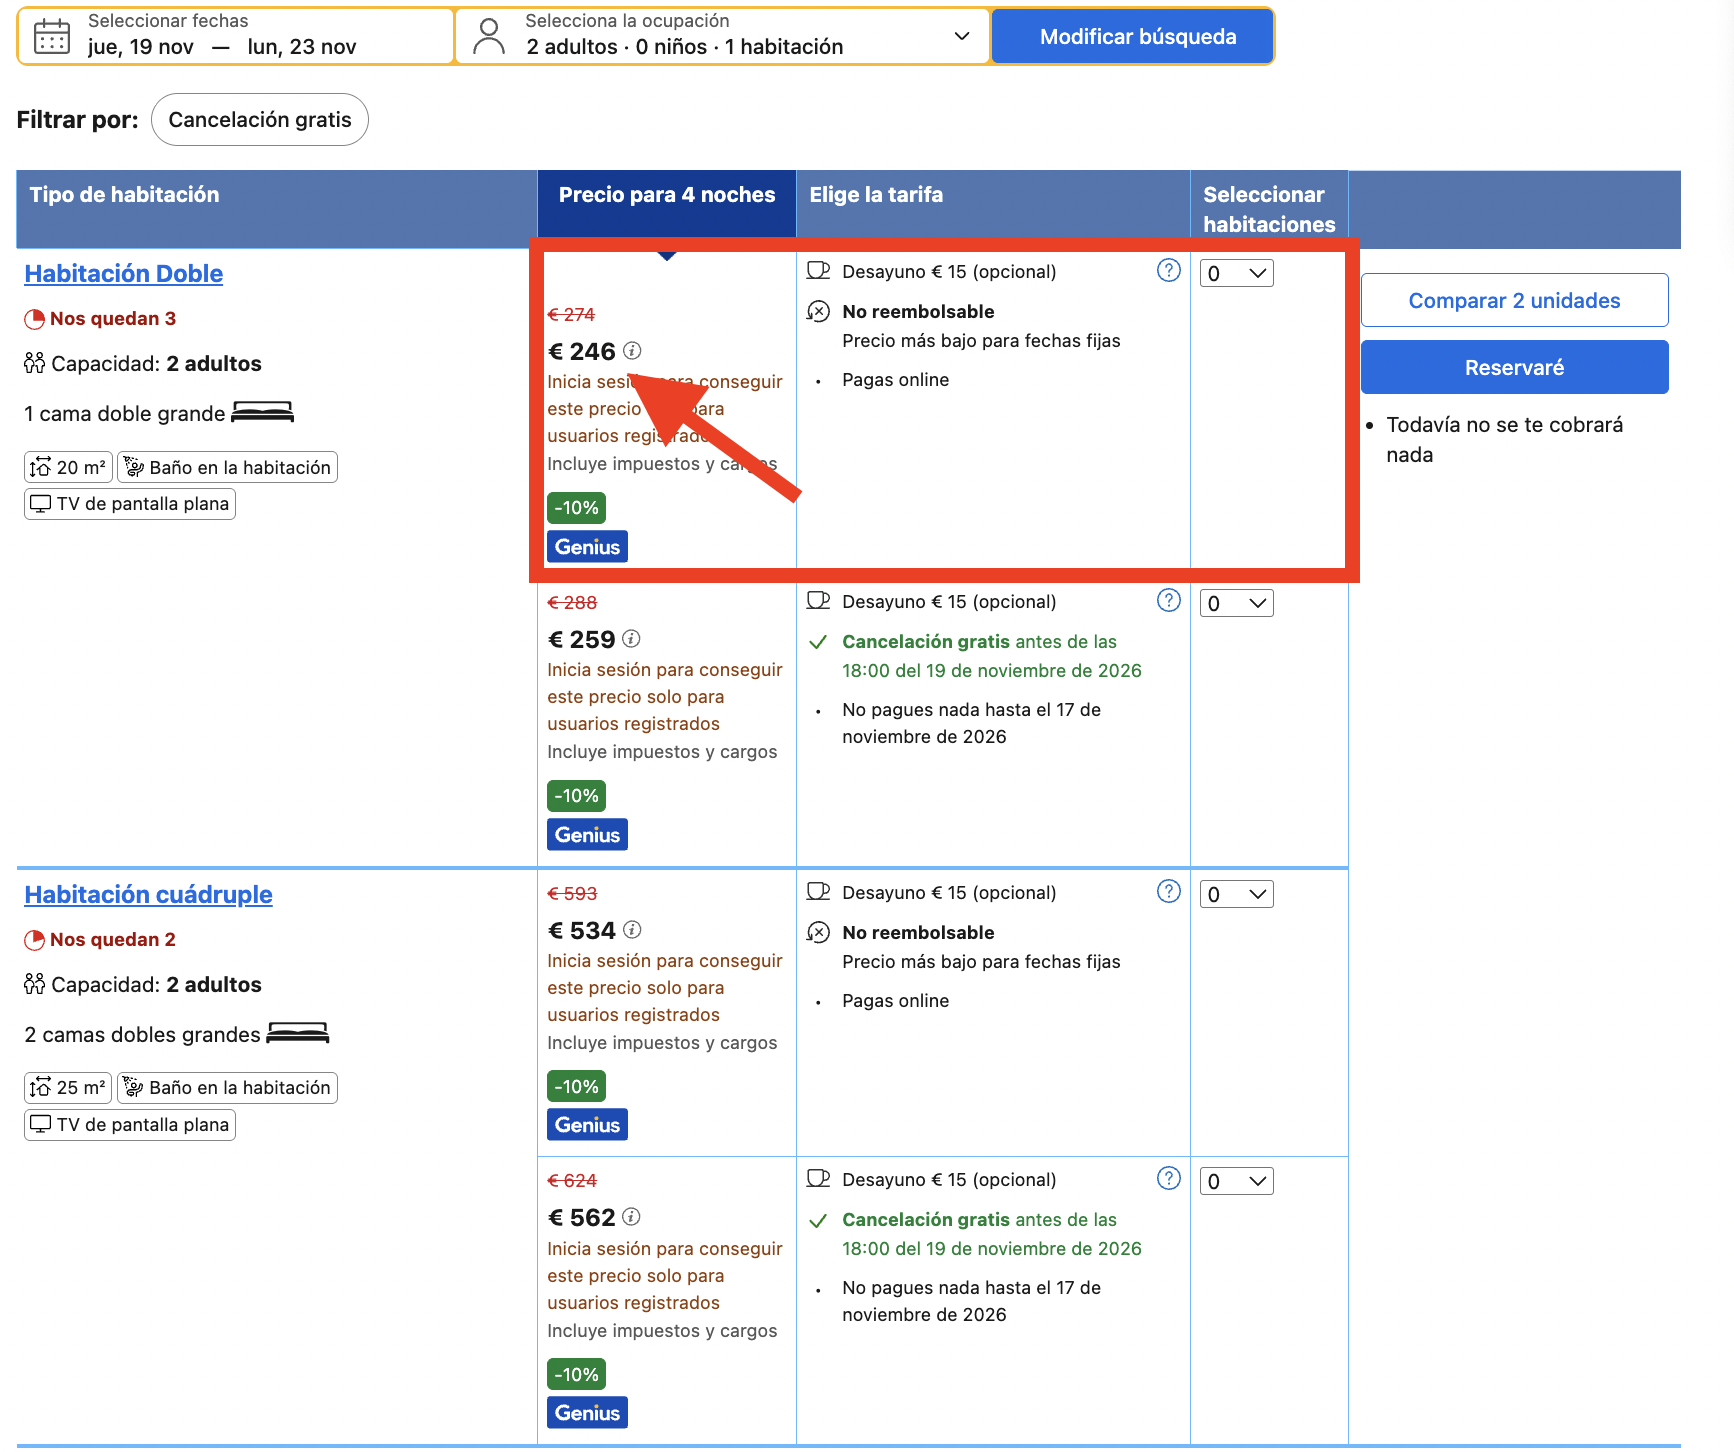Click the beds icon beside 2 camas dobles grandes
1734x1452 pixels.
pos(298,1033)
